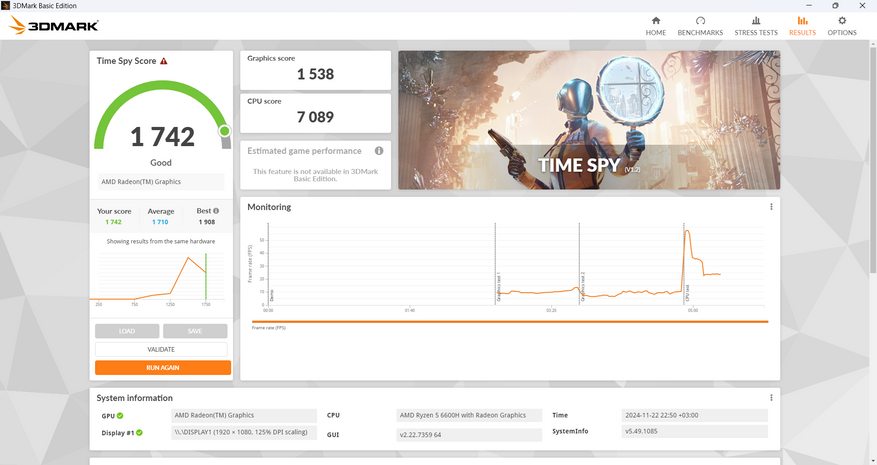Click the vertical scrollbar on right edge
877x465 pixels.
coord(874,162)
